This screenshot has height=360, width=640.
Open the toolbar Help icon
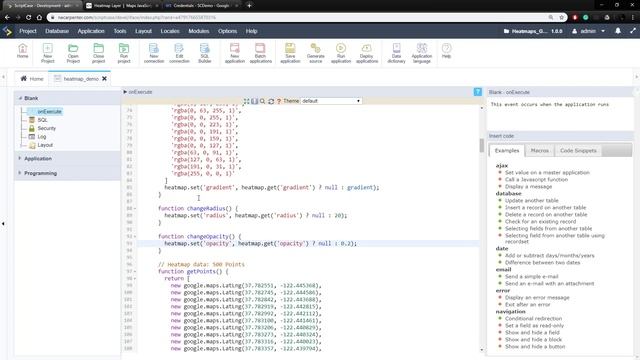tap(447, 51)
